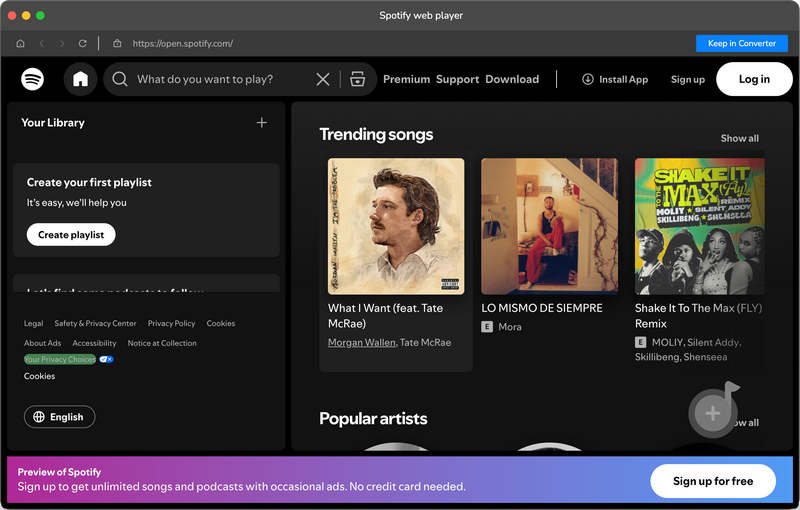Viewport: 800px width, 510px height.
Task: Click the What I Want (feat. Tate McRae) title
Action: coord(385,316)
